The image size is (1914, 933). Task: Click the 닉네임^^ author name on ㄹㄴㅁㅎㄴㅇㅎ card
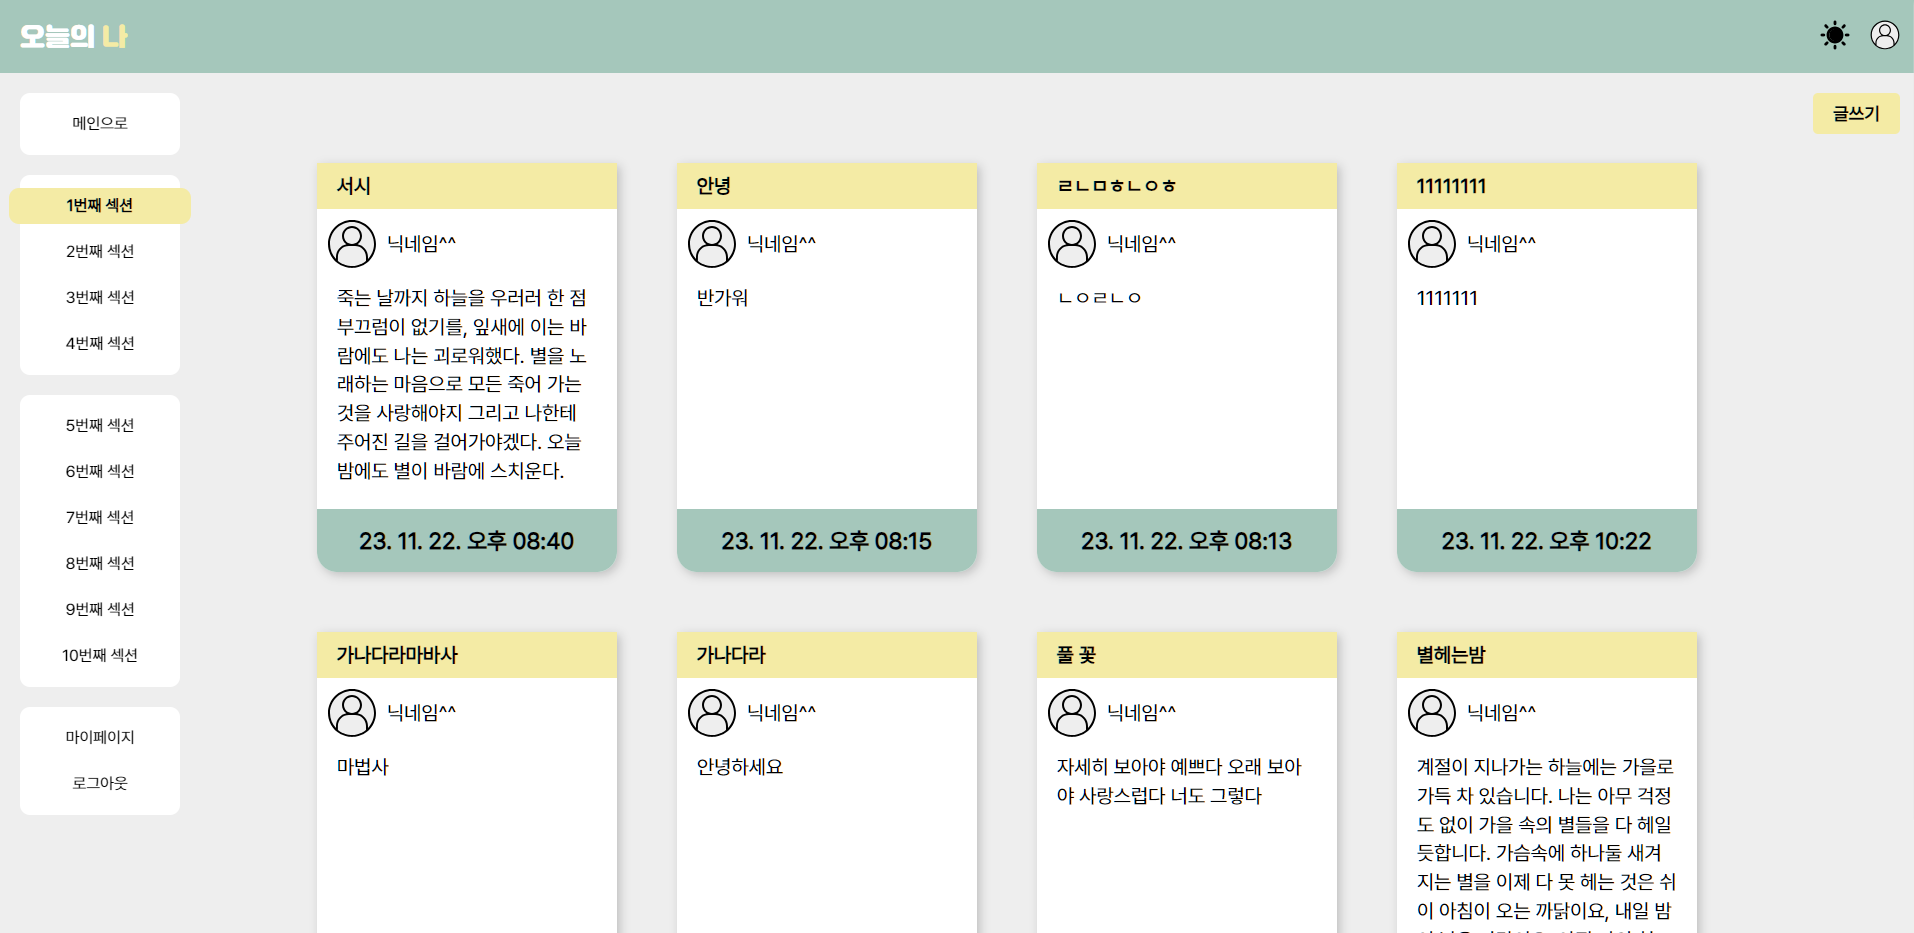1141,244
